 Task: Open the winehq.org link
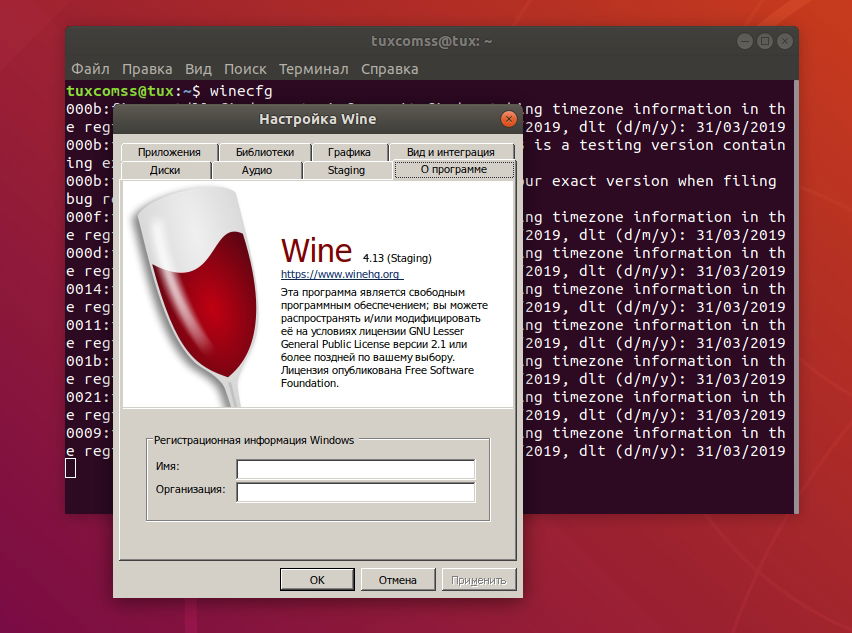(x=342, y=274)
